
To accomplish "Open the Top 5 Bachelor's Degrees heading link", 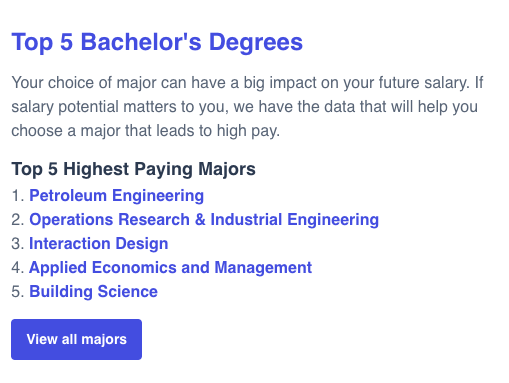I will [157, 42].
